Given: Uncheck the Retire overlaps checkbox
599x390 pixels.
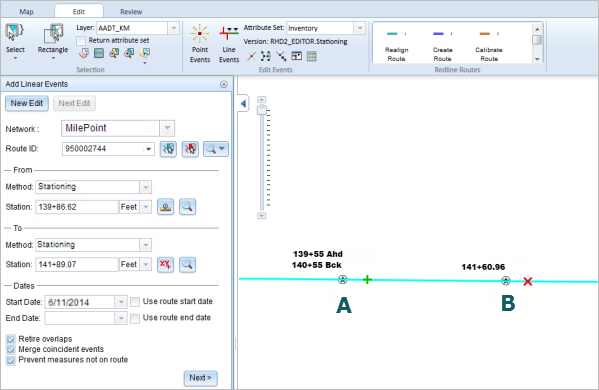Looking at the screenshot, I should [11, 339].
